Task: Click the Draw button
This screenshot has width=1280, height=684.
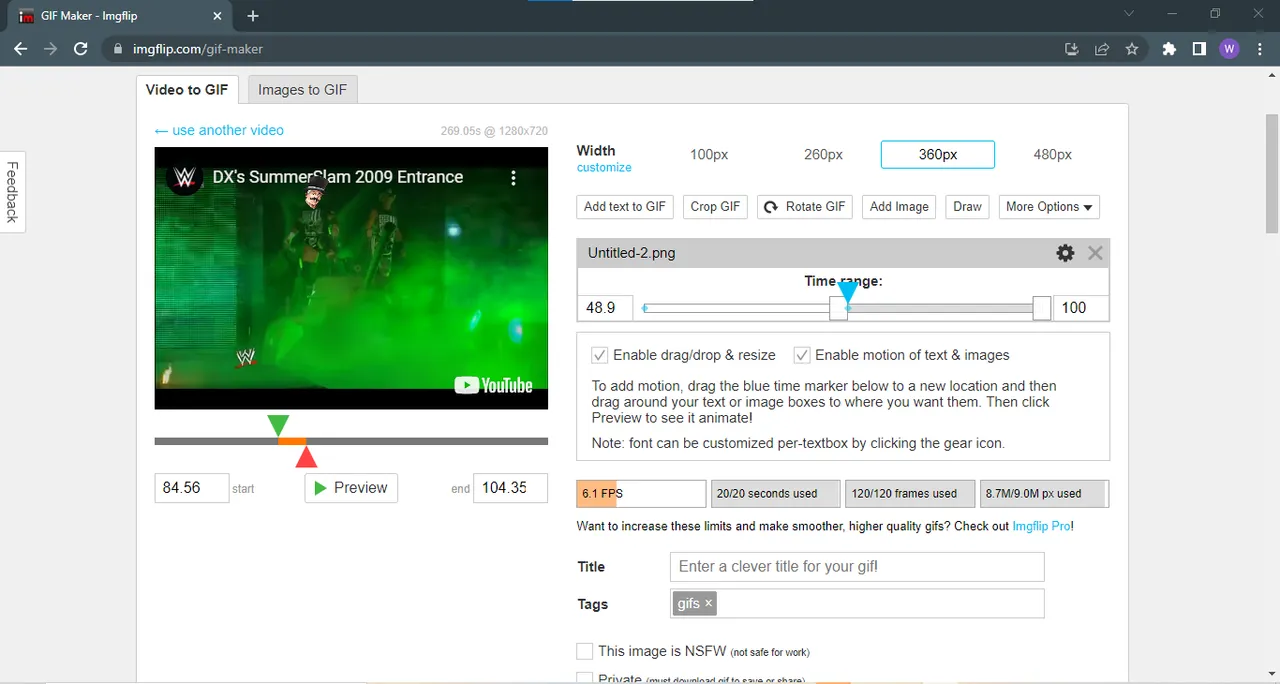Action: tap(967, 207)
